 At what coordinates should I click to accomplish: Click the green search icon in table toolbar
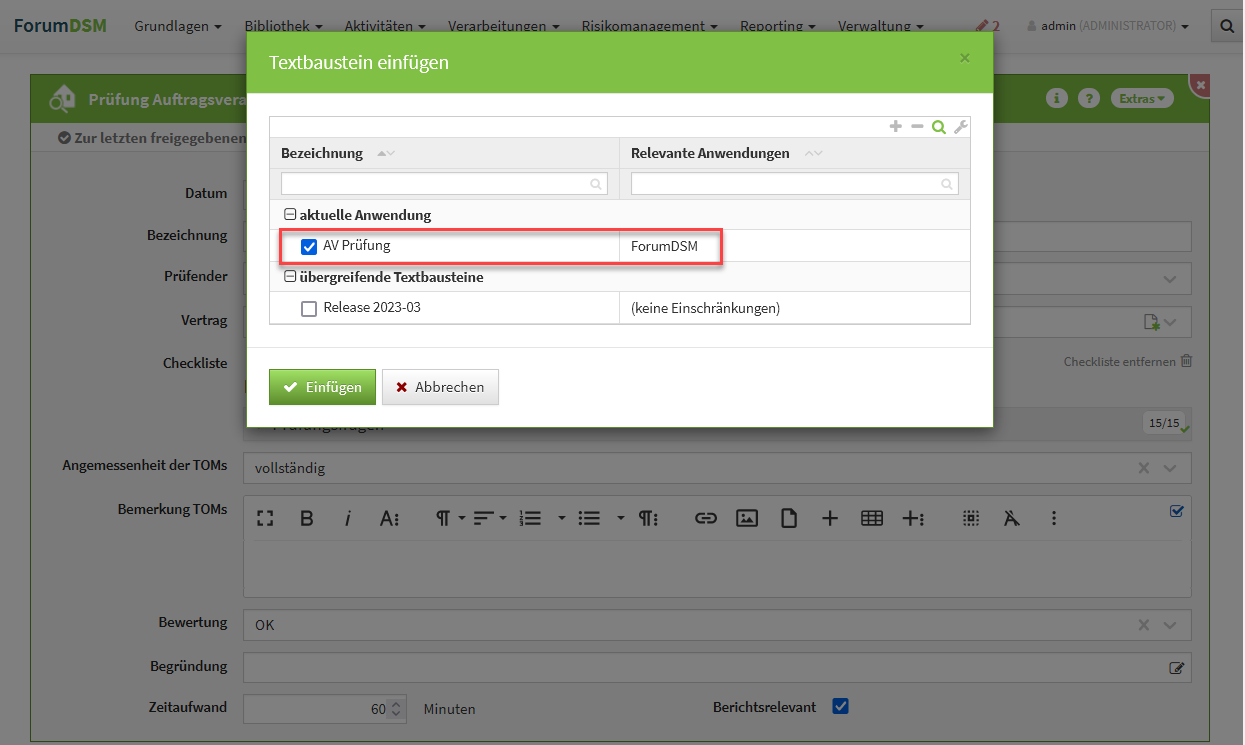tap(938, 126)
